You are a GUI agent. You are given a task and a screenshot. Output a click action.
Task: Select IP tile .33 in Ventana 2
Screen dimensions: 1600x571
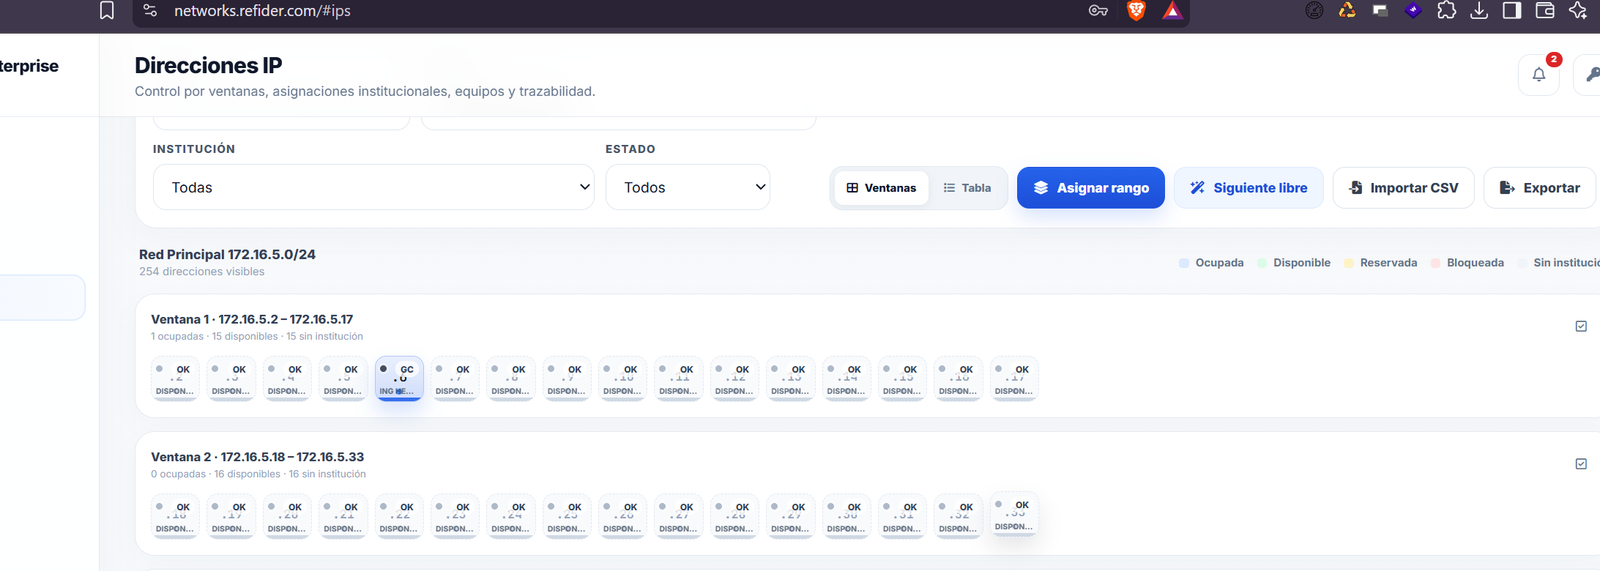coord(1015,515)
